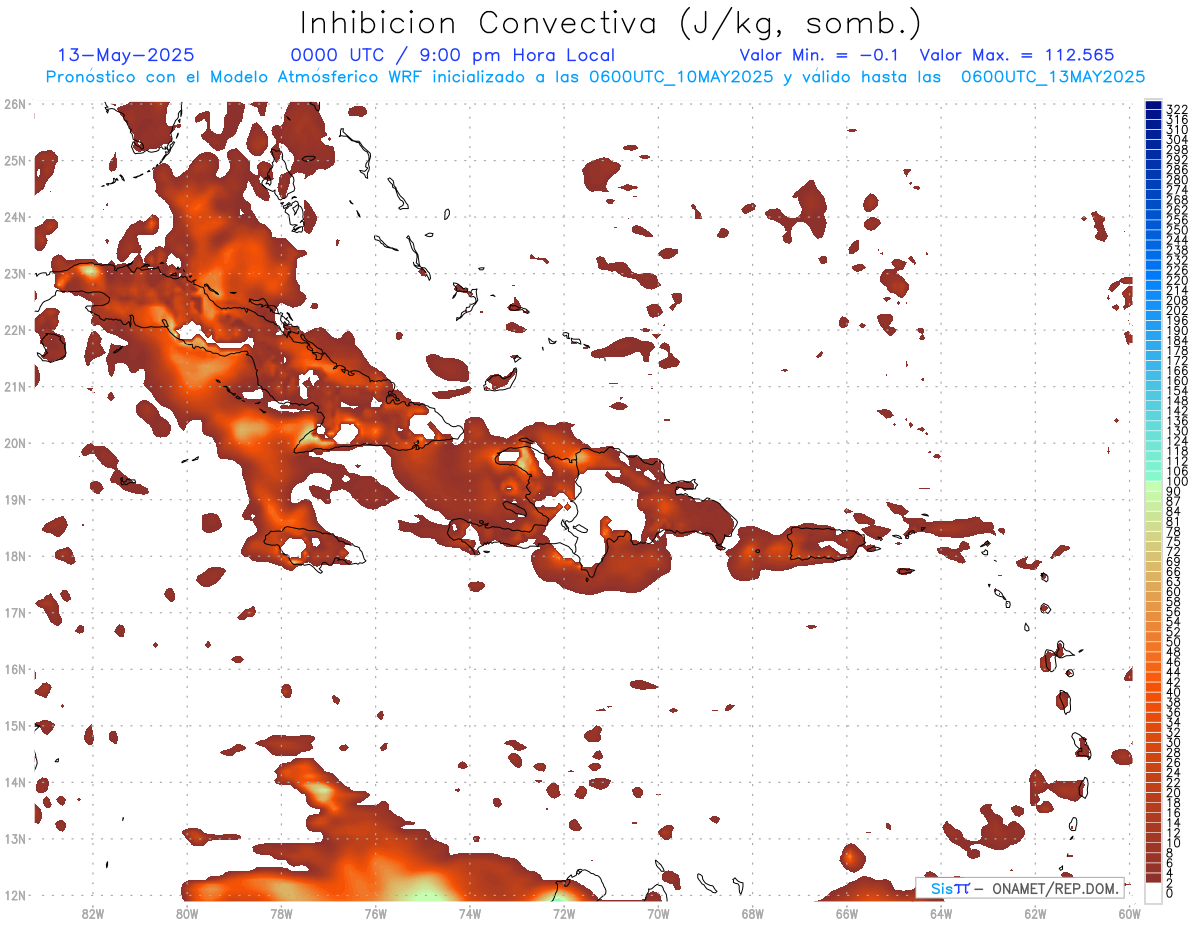Click the '160' value on the color scale

point(1177,380)
